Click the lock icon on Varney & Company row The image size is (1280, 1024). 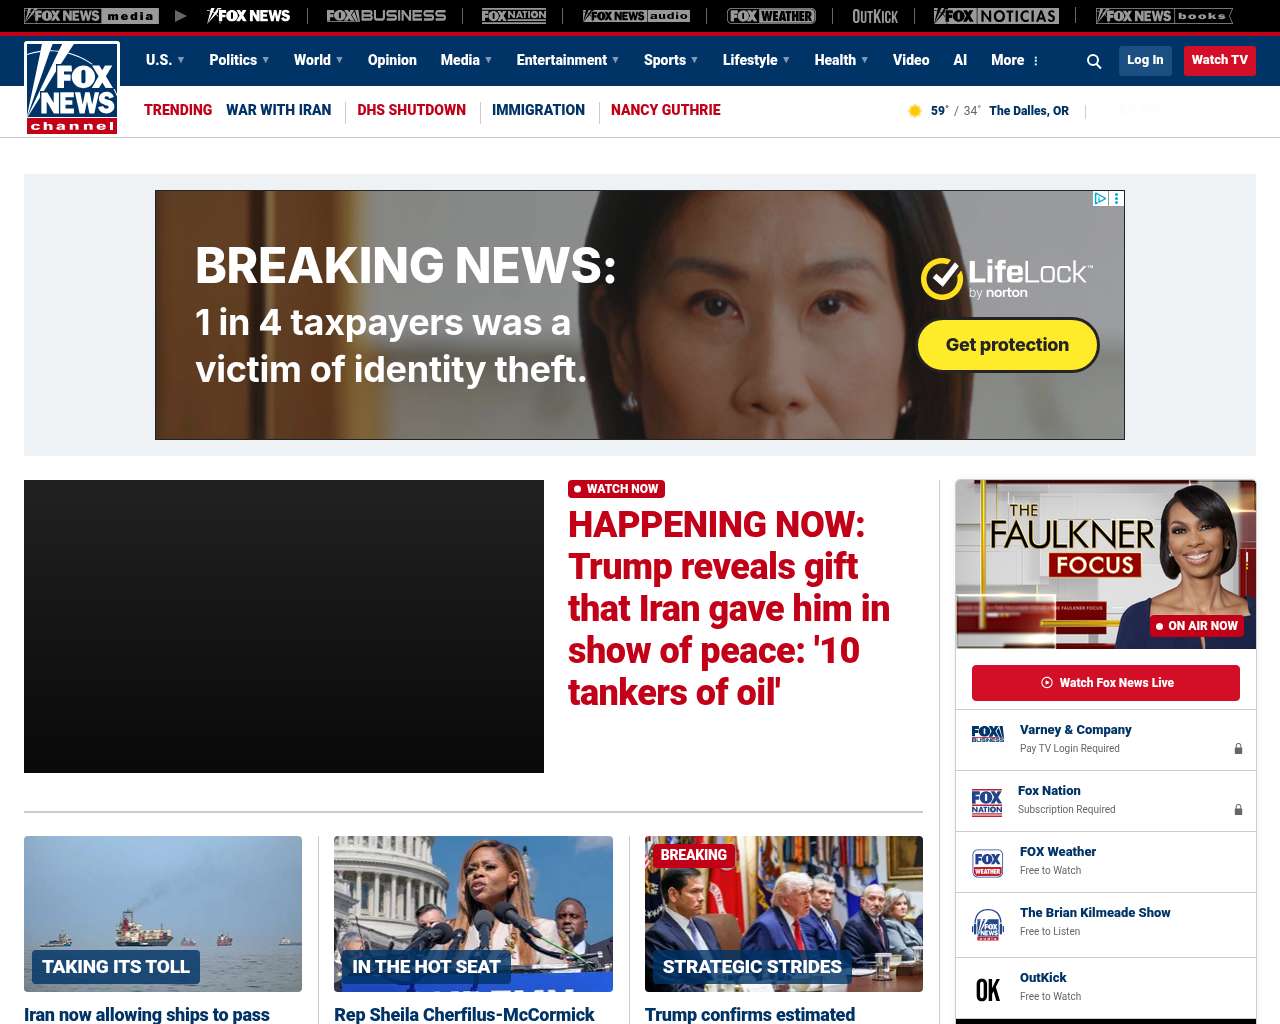pyautogui.click(x=1238, y=749)
